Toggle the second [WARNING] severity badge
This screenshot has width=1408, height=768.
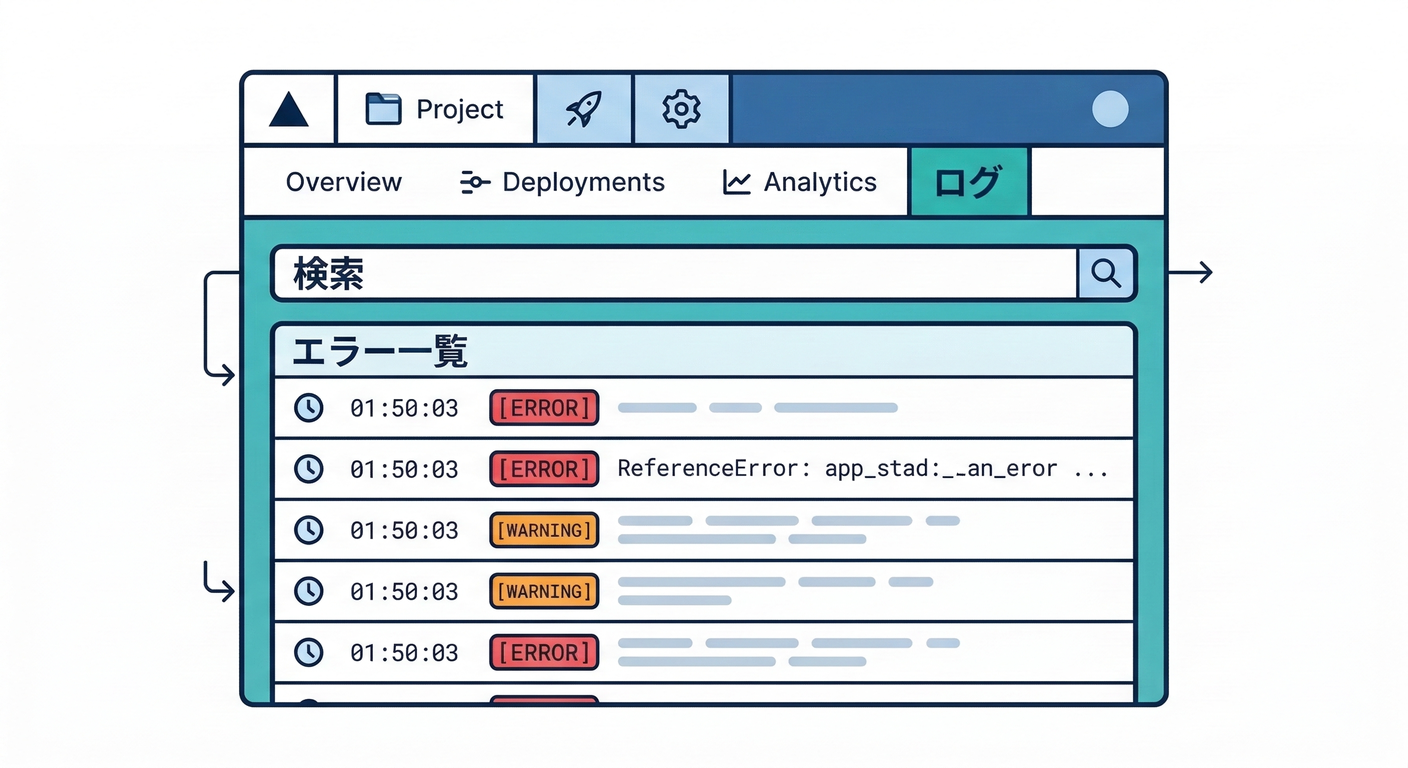(x=543, y=591)
